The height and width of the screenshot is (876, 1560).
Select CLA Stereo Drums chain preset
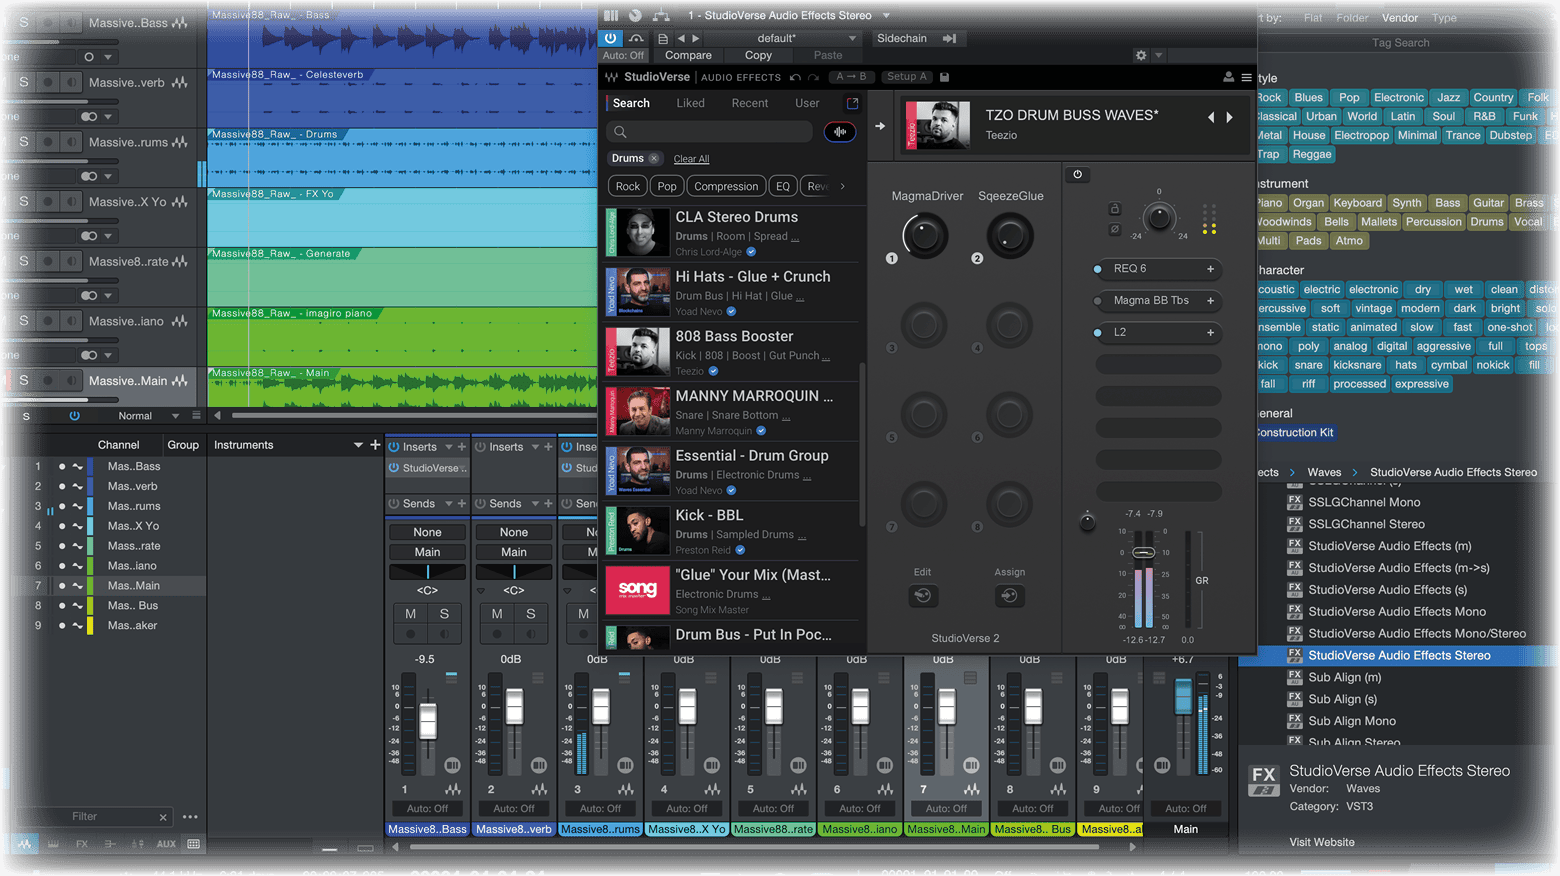732,233
